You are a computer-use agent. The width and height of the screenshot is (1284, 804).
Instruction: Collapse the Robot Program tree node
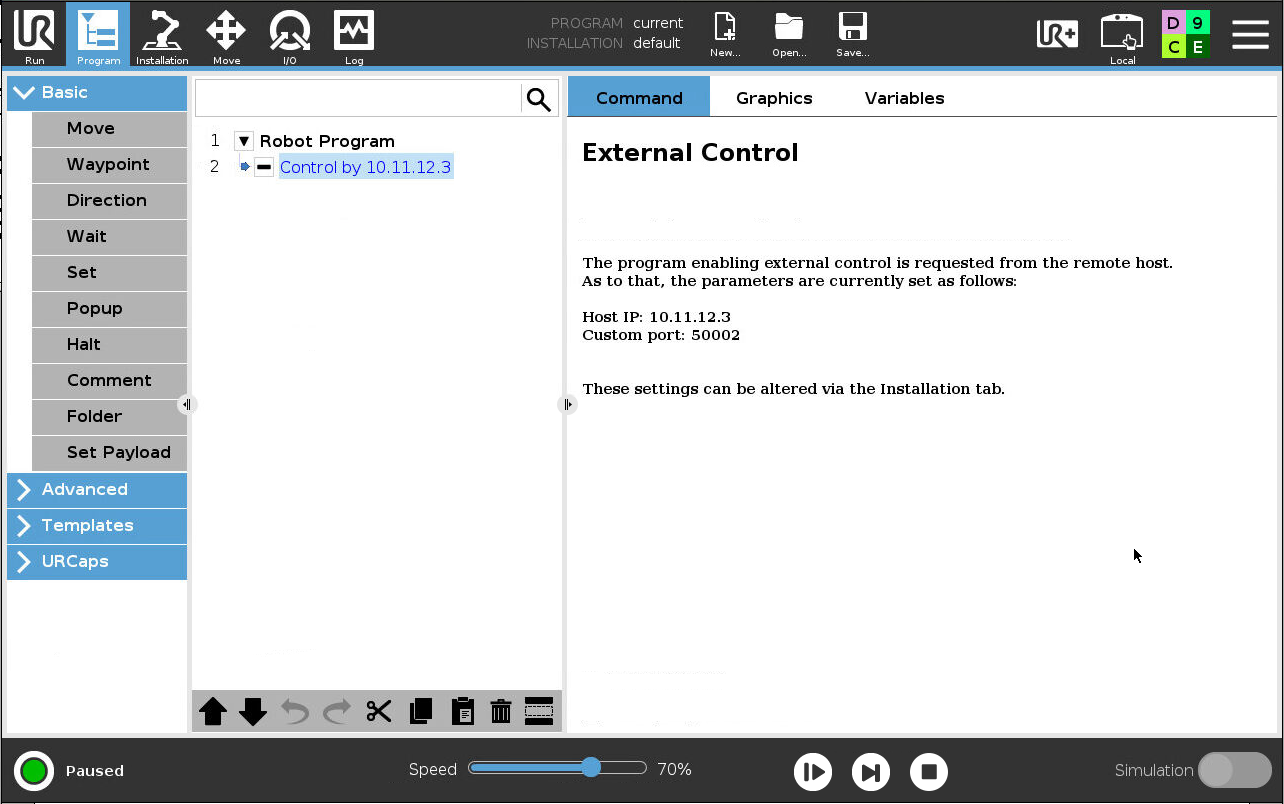(244, 141)
